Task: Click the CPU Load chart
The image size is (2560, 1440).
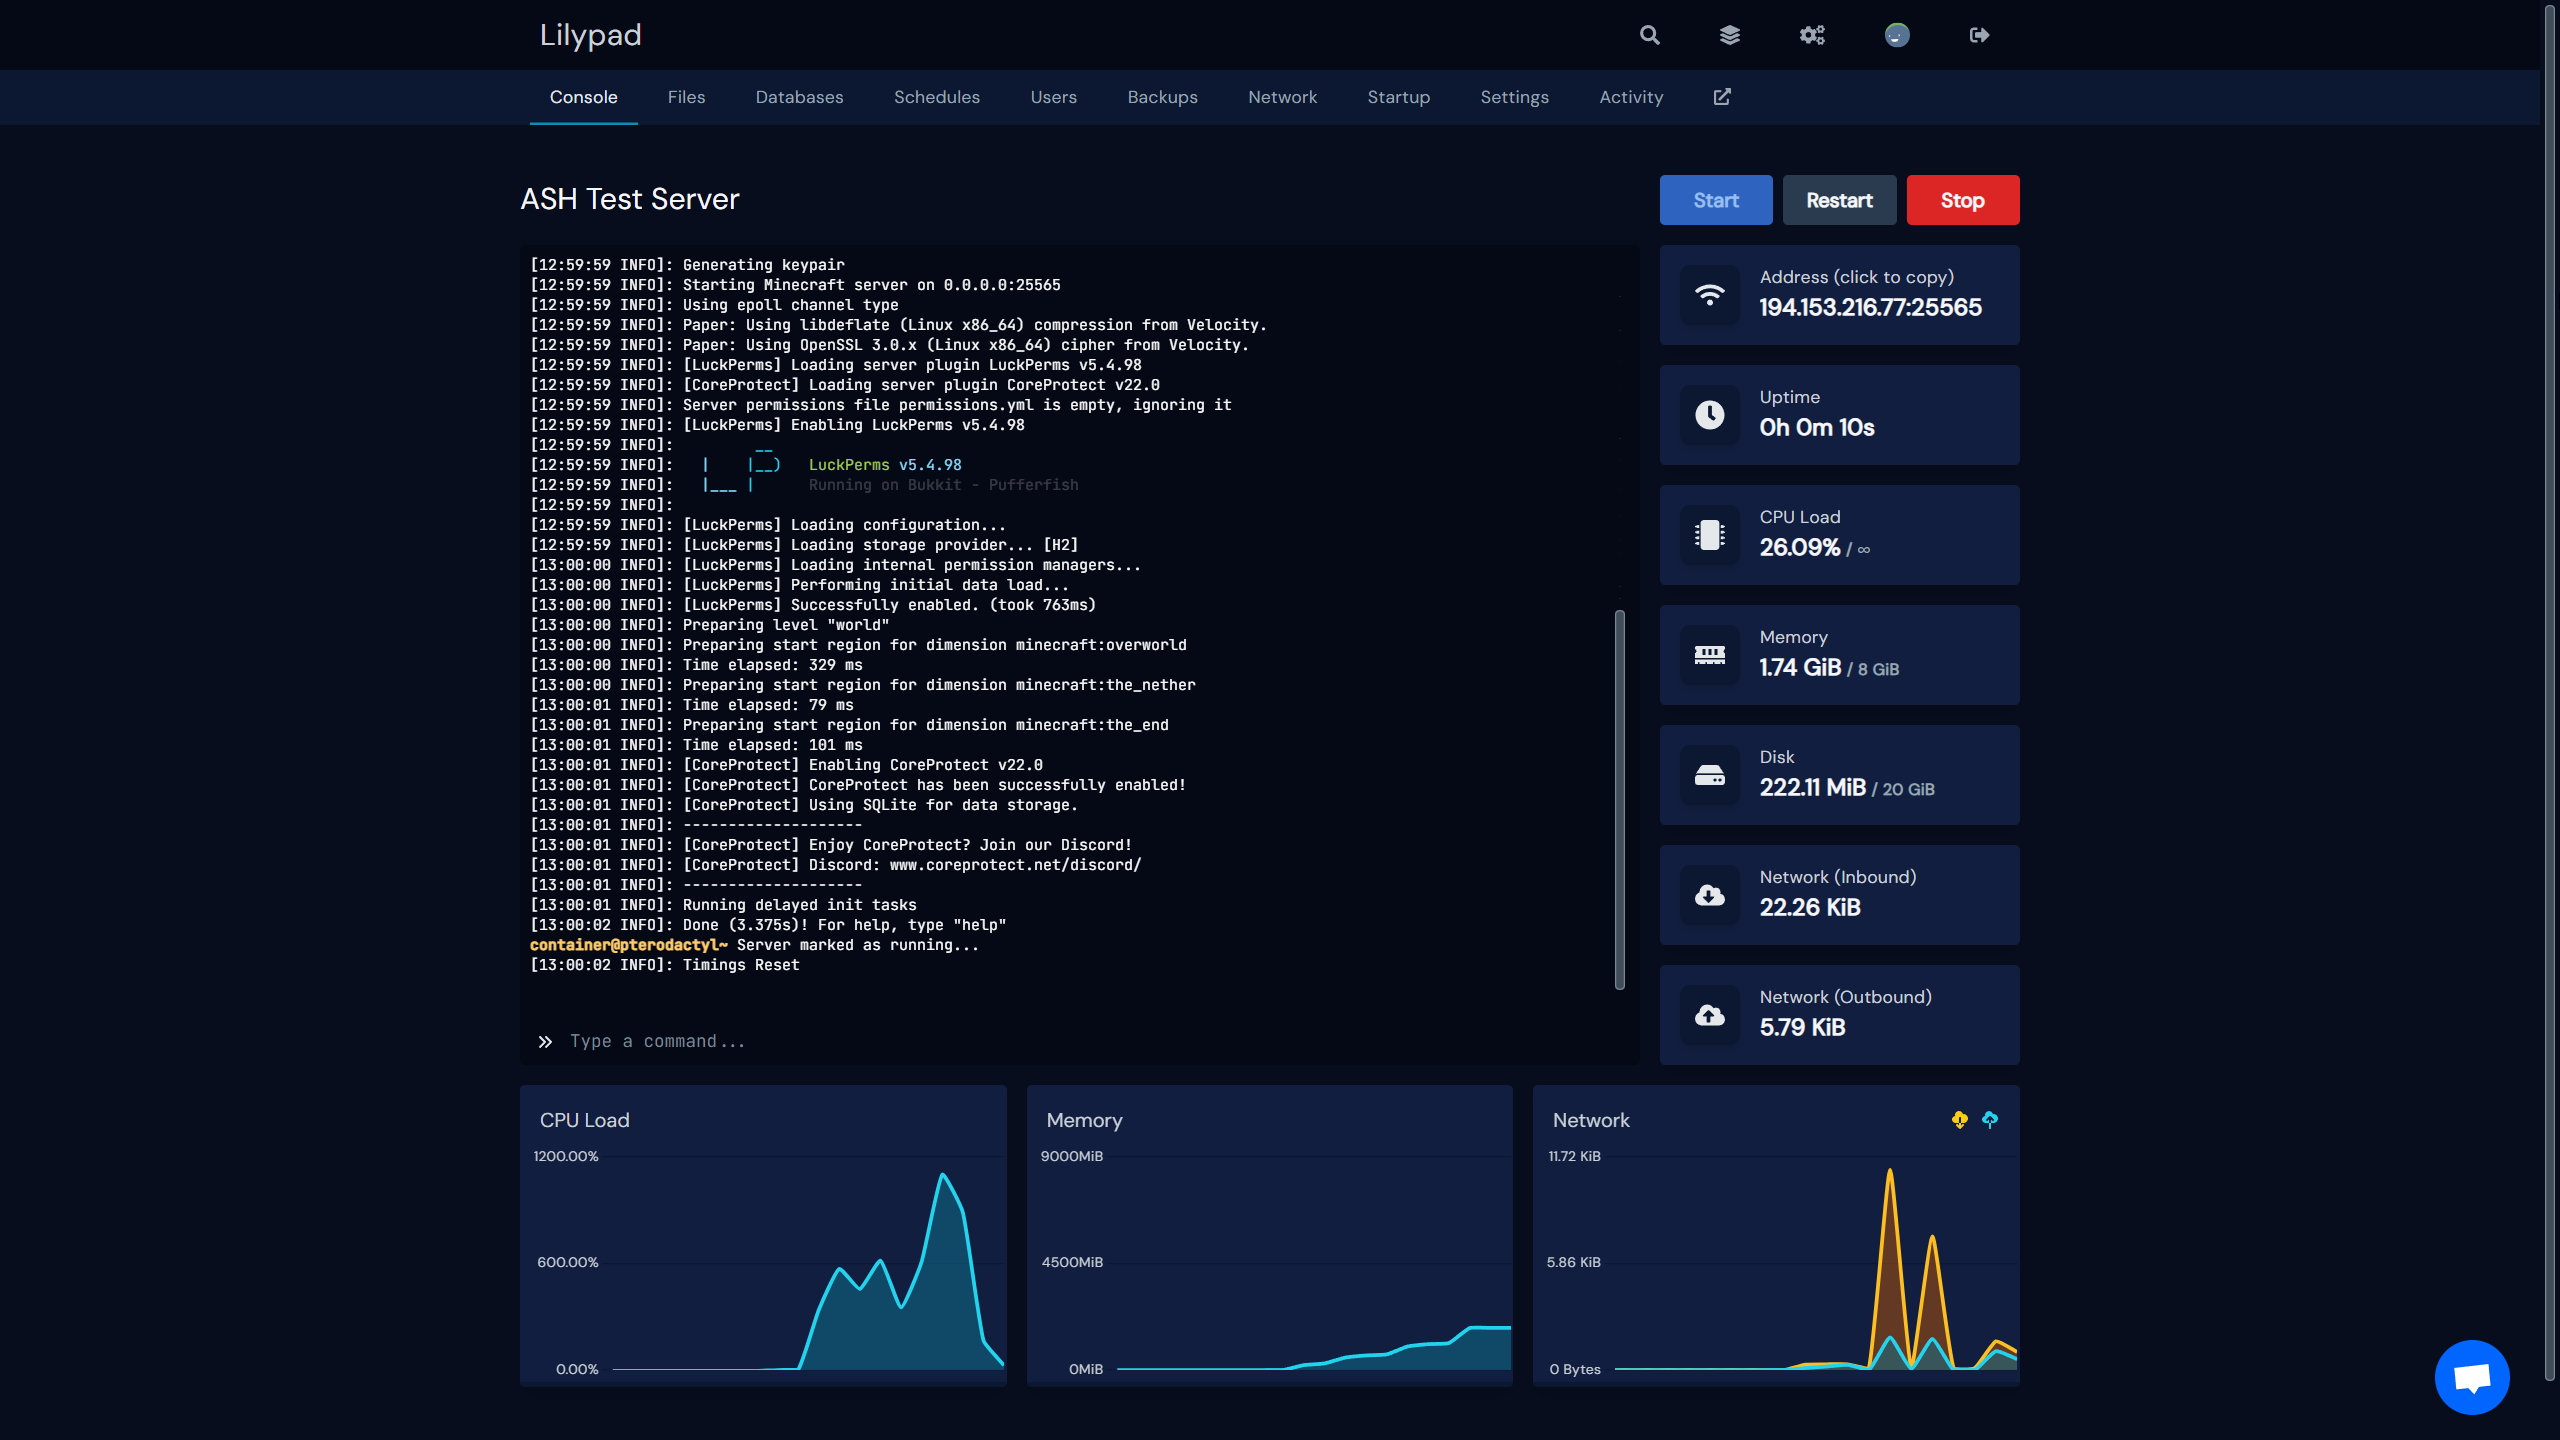Action: (x=763, y=1236)
